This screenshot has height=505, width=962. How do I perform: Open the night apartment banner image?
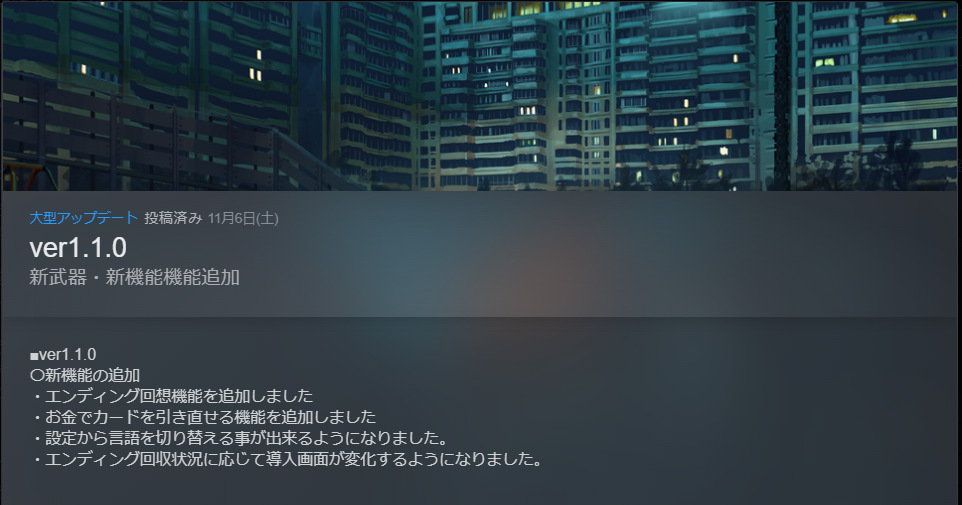tap(481, 95)
